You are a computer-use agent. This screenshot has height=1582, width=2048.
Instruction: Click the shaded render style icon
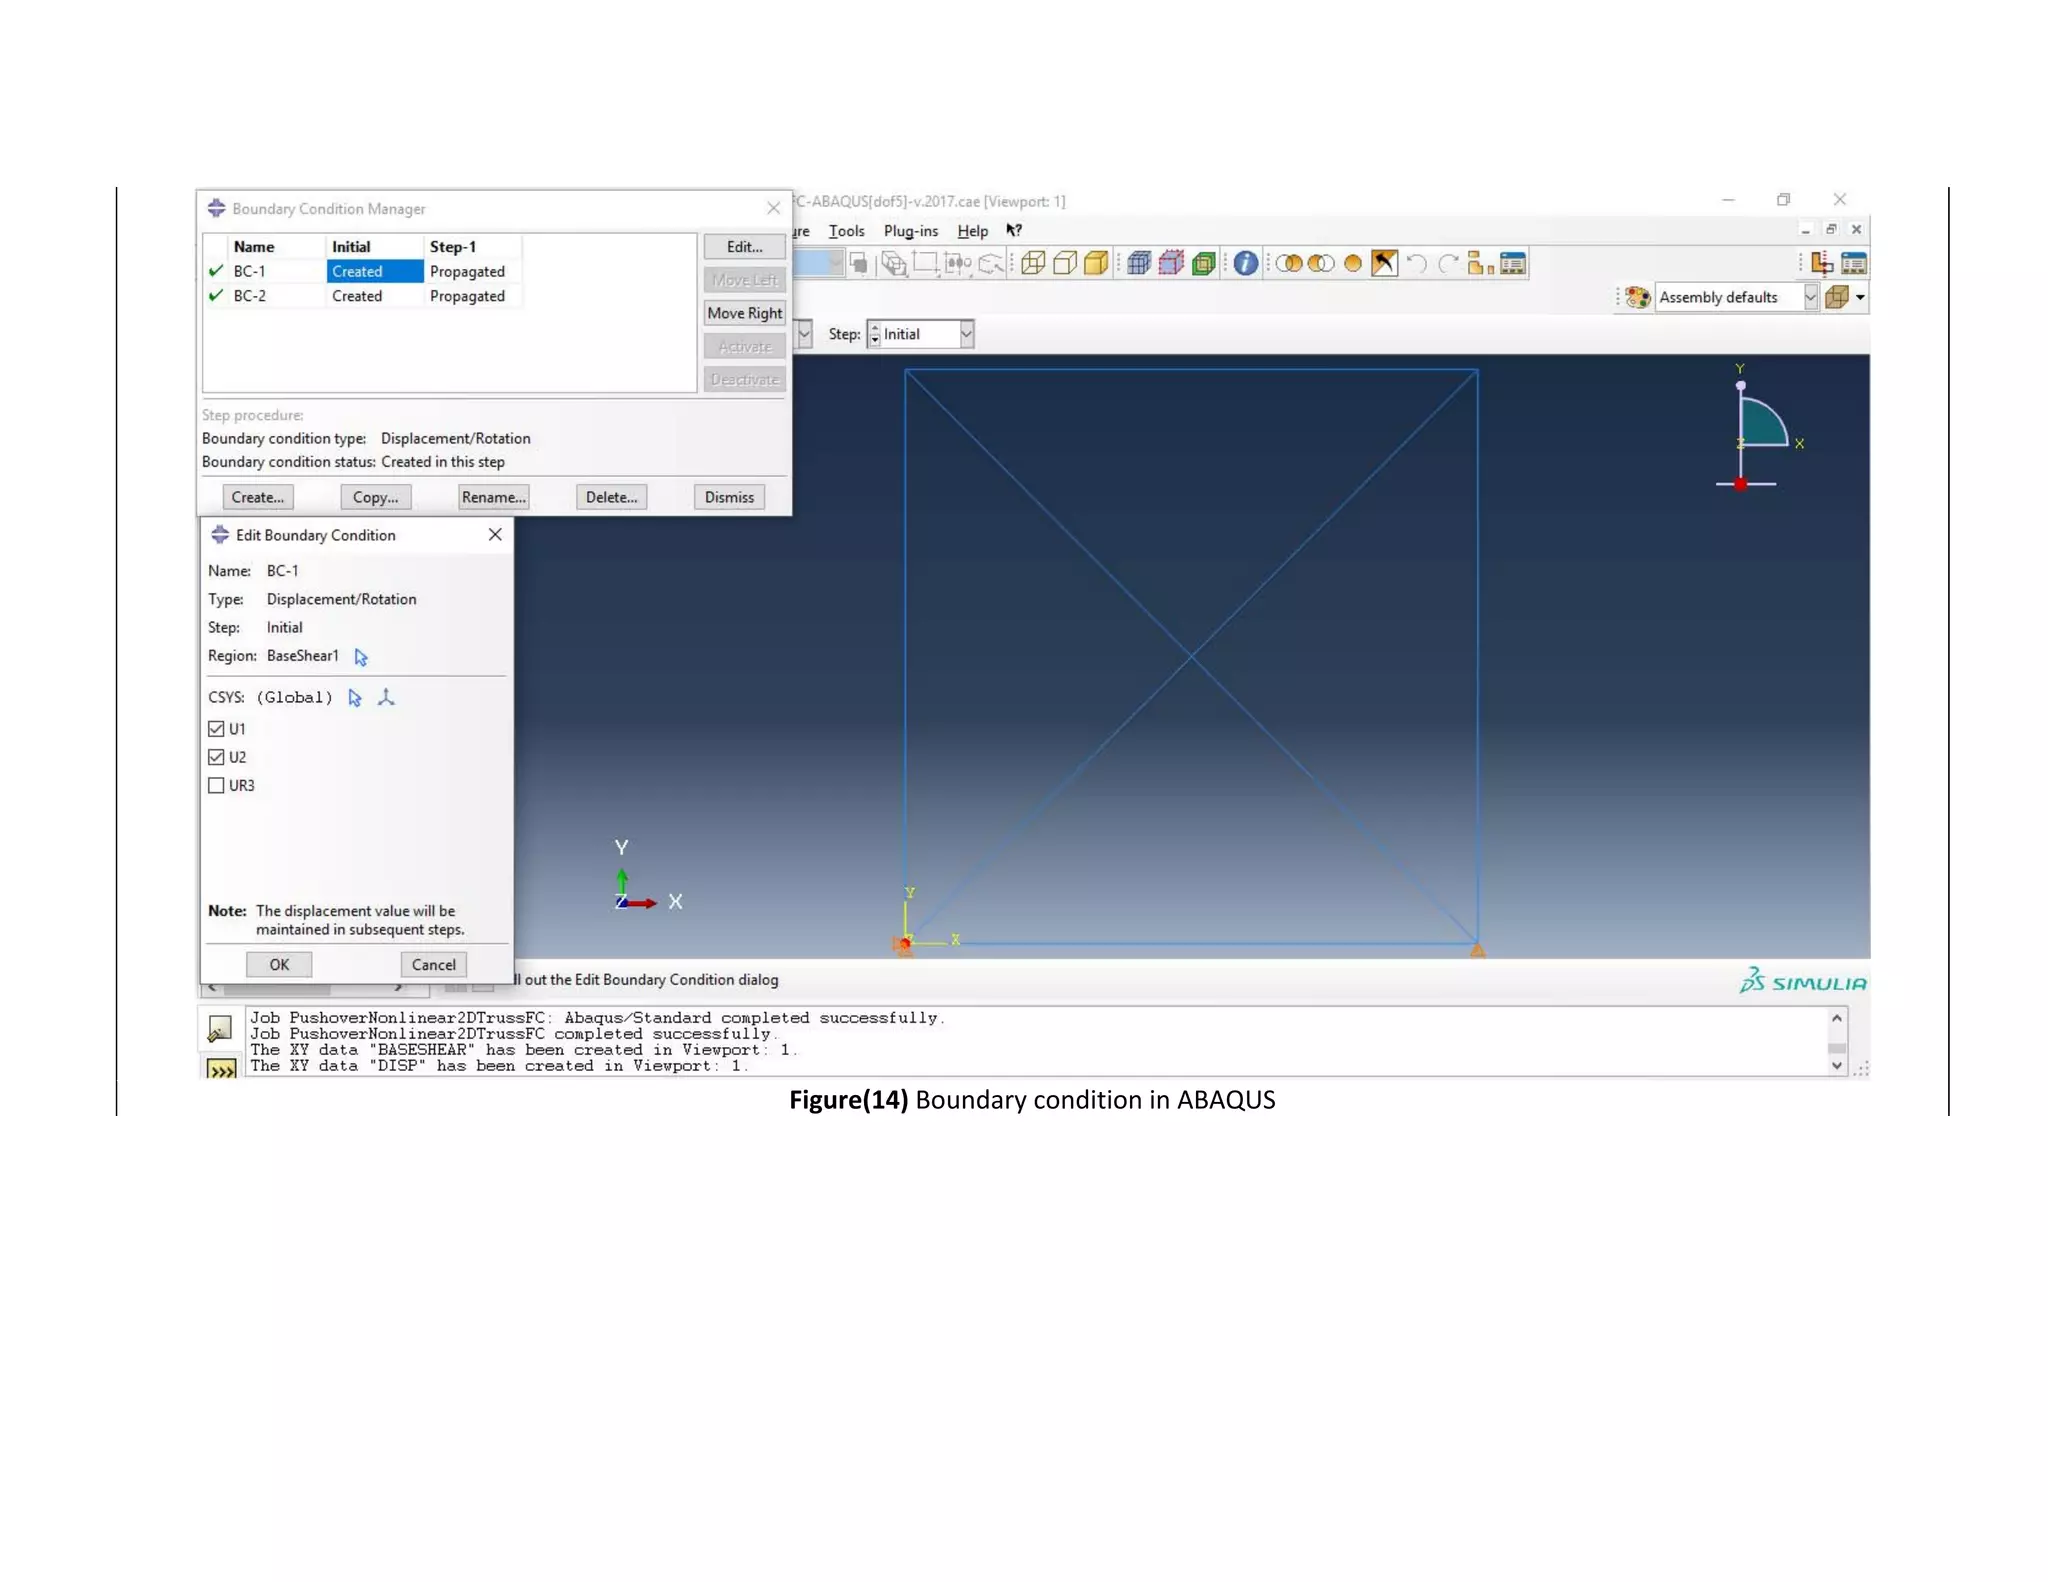pos(1096,264)
